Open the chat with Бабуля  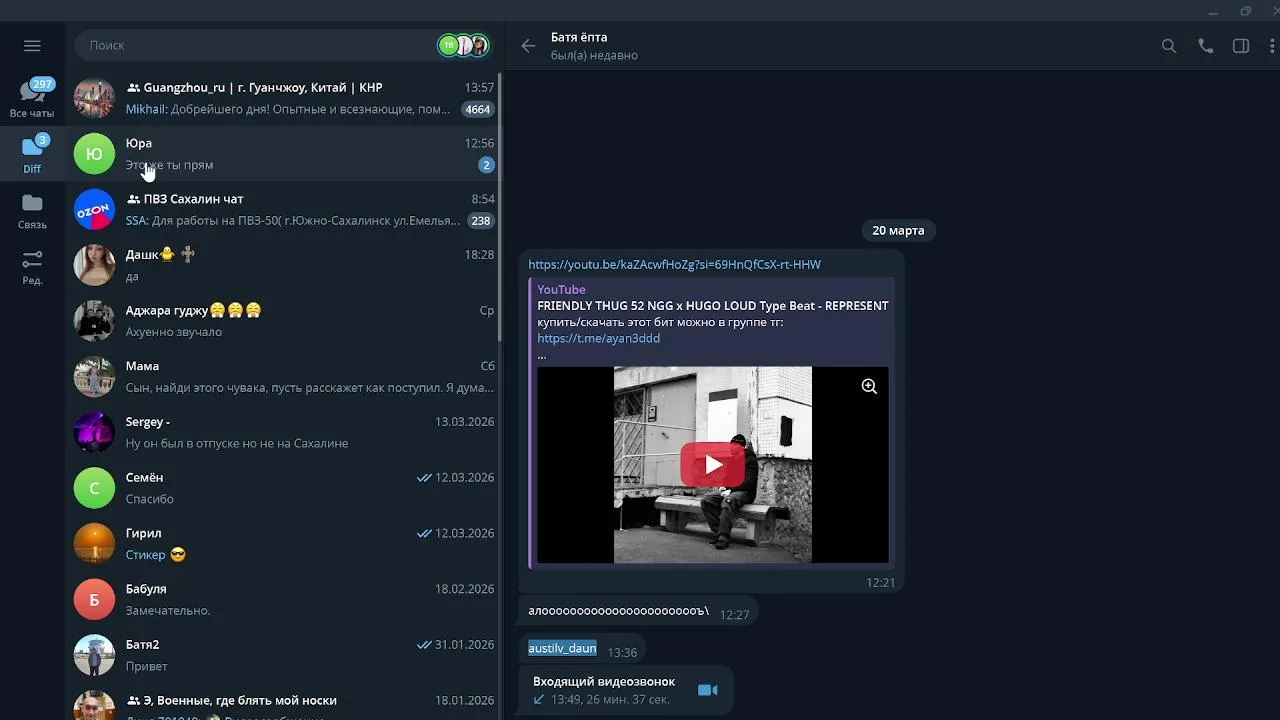283,600
